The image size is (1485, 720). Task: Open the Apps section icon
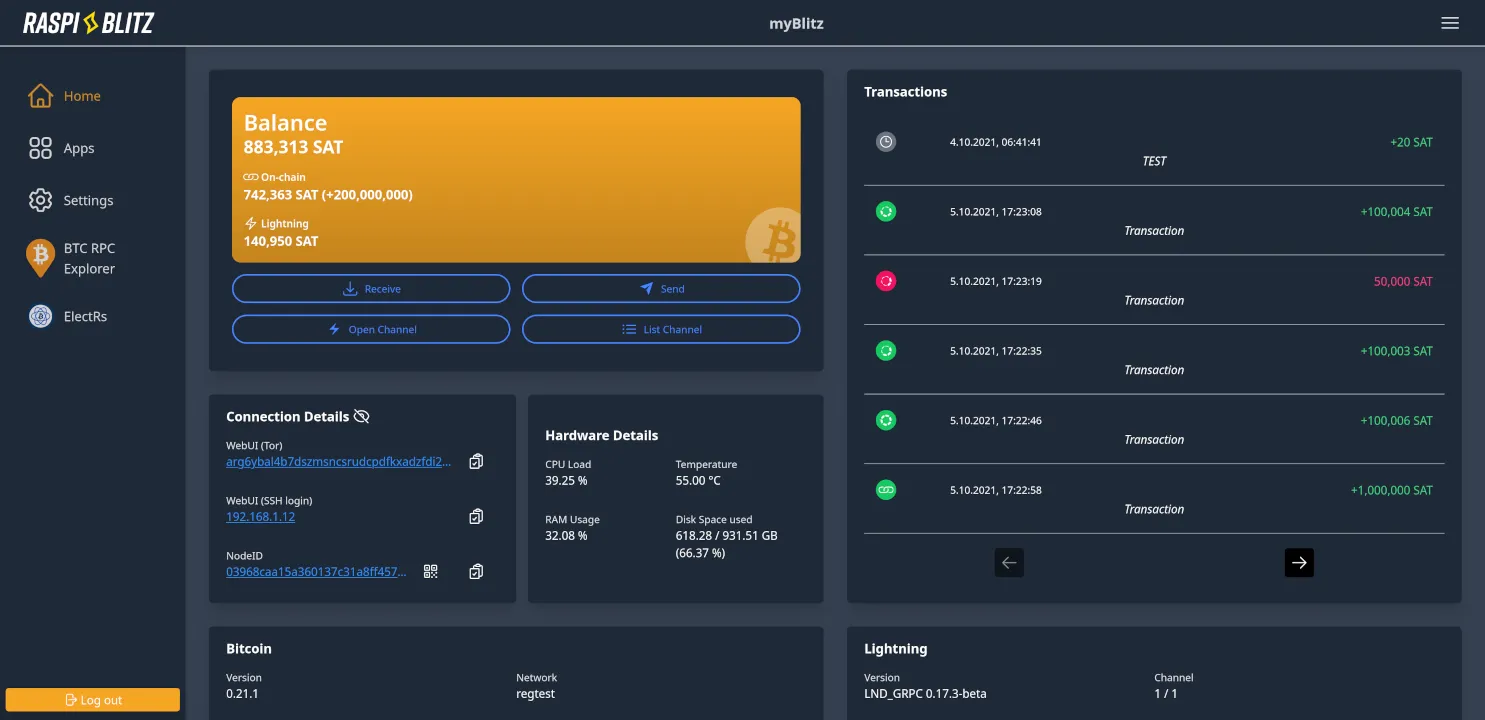point(40,147)
